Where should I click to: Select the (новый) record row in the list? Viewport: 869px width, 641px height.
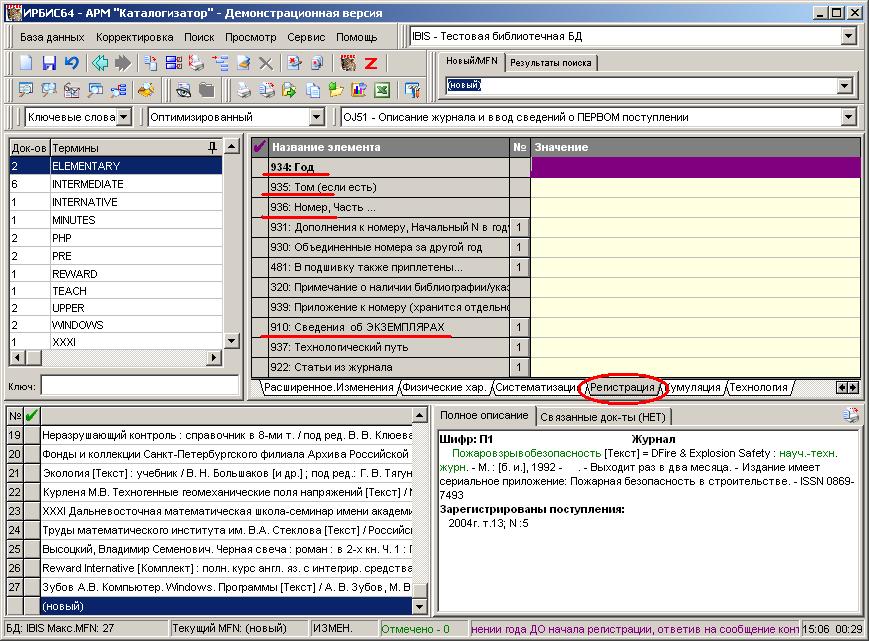coord(209,606)
